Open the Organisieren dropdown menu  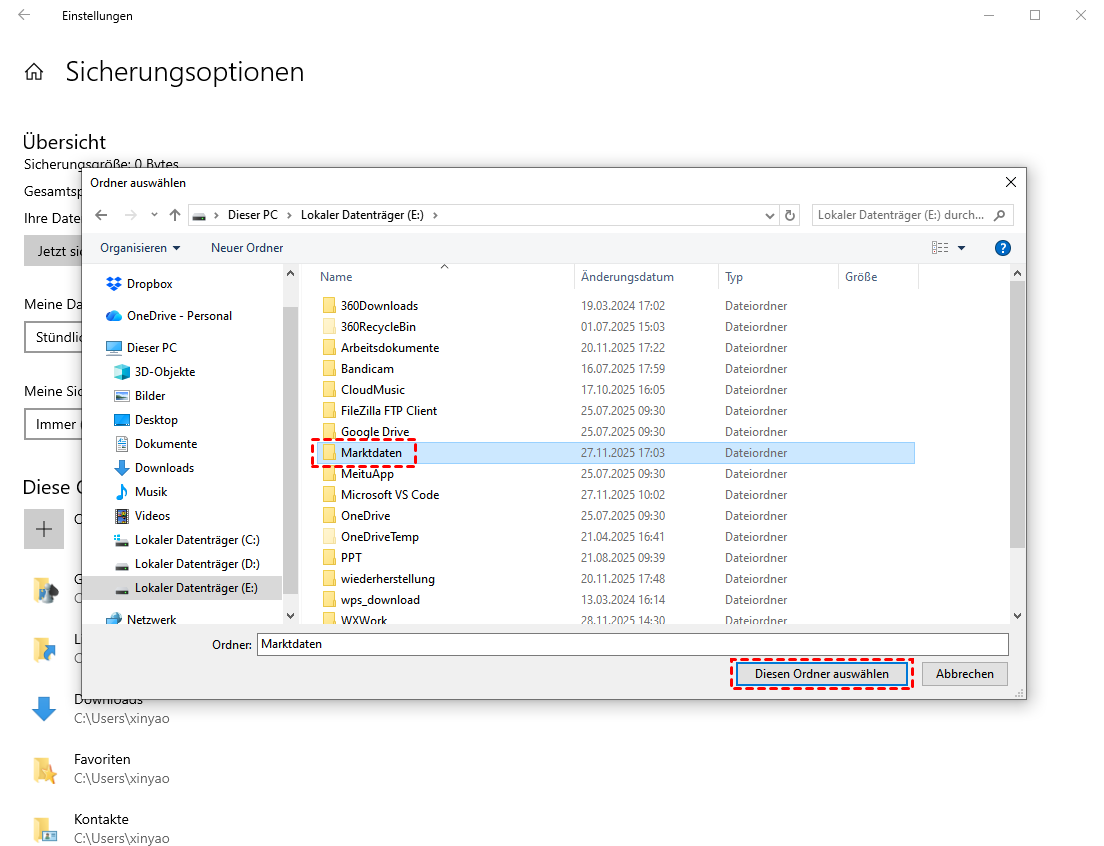click(x=140, y=248)
